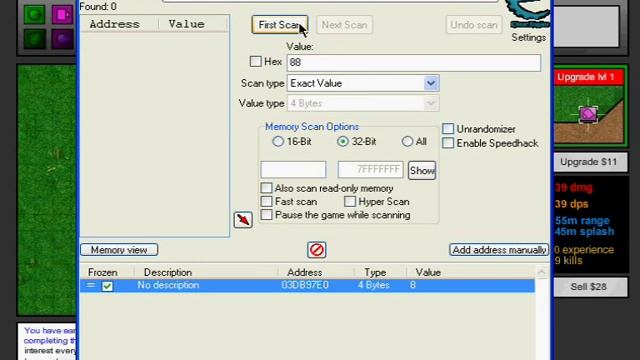Tick Enable Speedhack

(448, 143)
